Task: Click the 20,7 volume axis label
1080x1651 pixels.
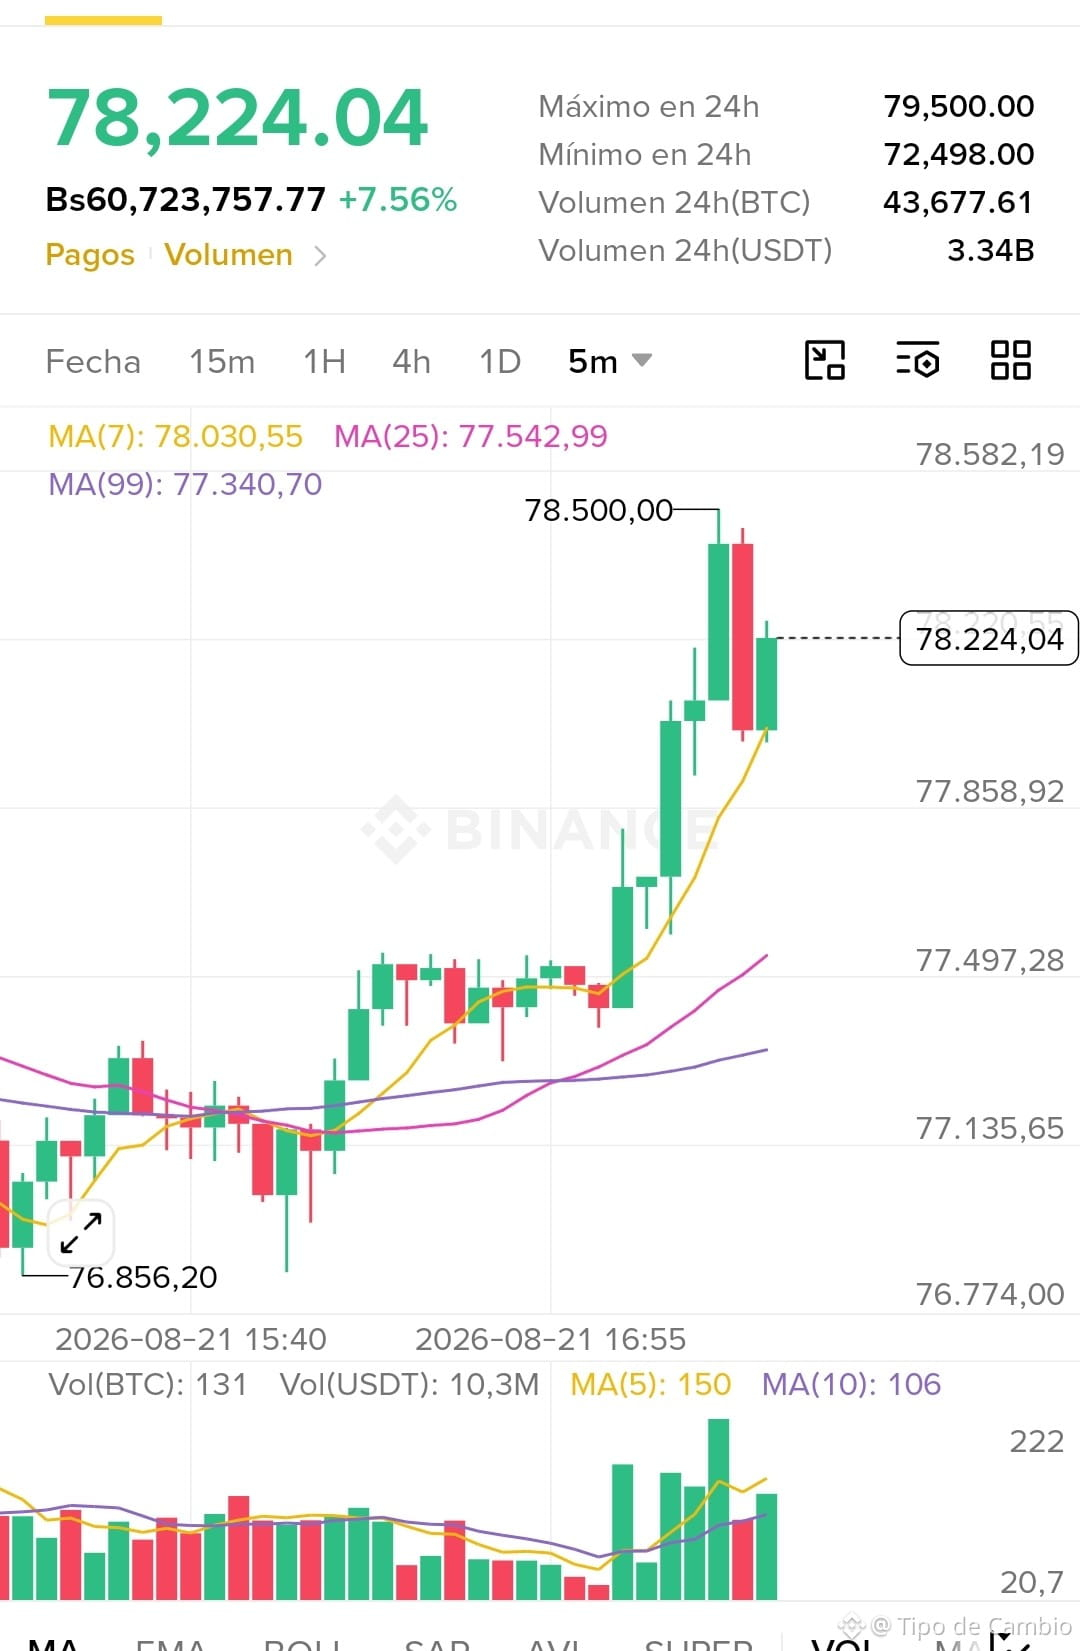Action: pyautogui.click(x=1032, y=1582)
